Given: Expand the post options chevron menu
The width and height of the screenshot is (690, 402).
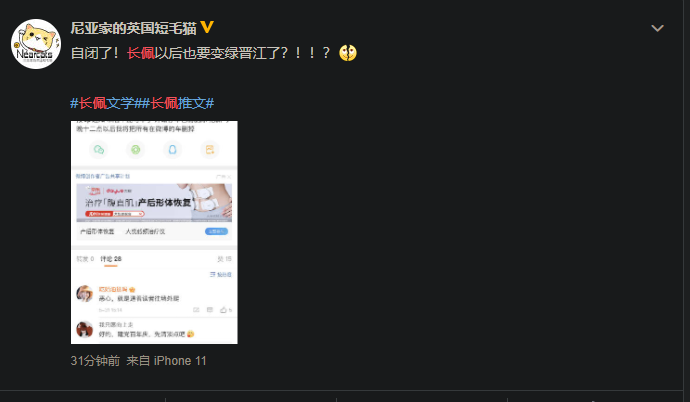Looking at the screenshot, I should [657, 28].
